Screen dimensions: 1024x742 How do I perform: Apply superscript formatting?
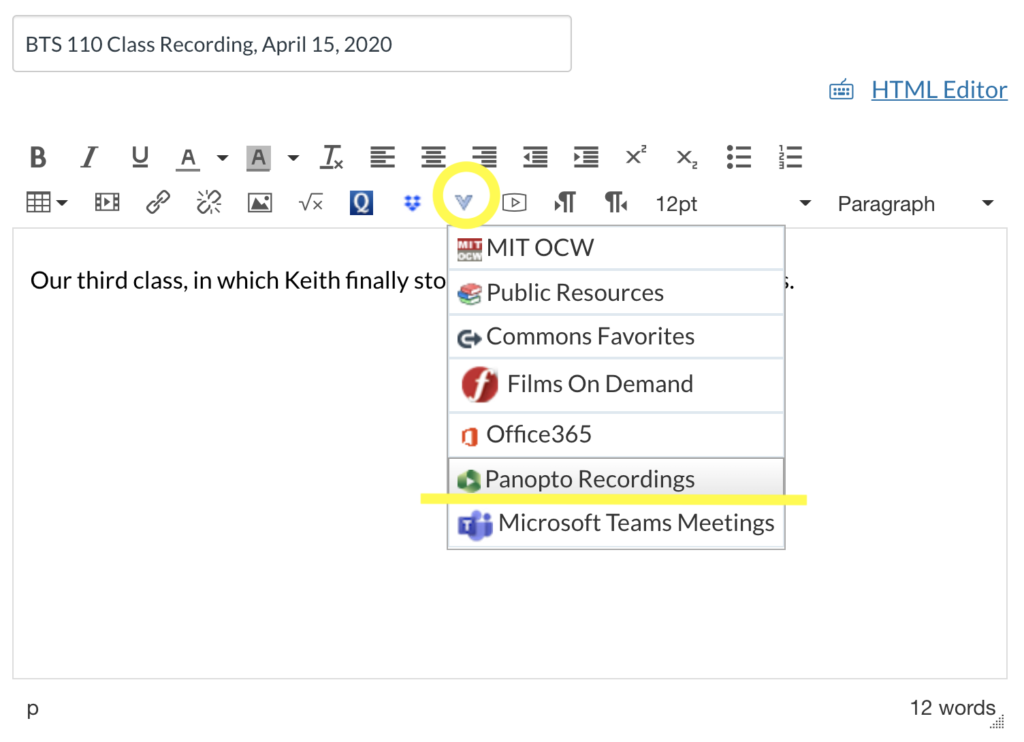pos(636,156)
